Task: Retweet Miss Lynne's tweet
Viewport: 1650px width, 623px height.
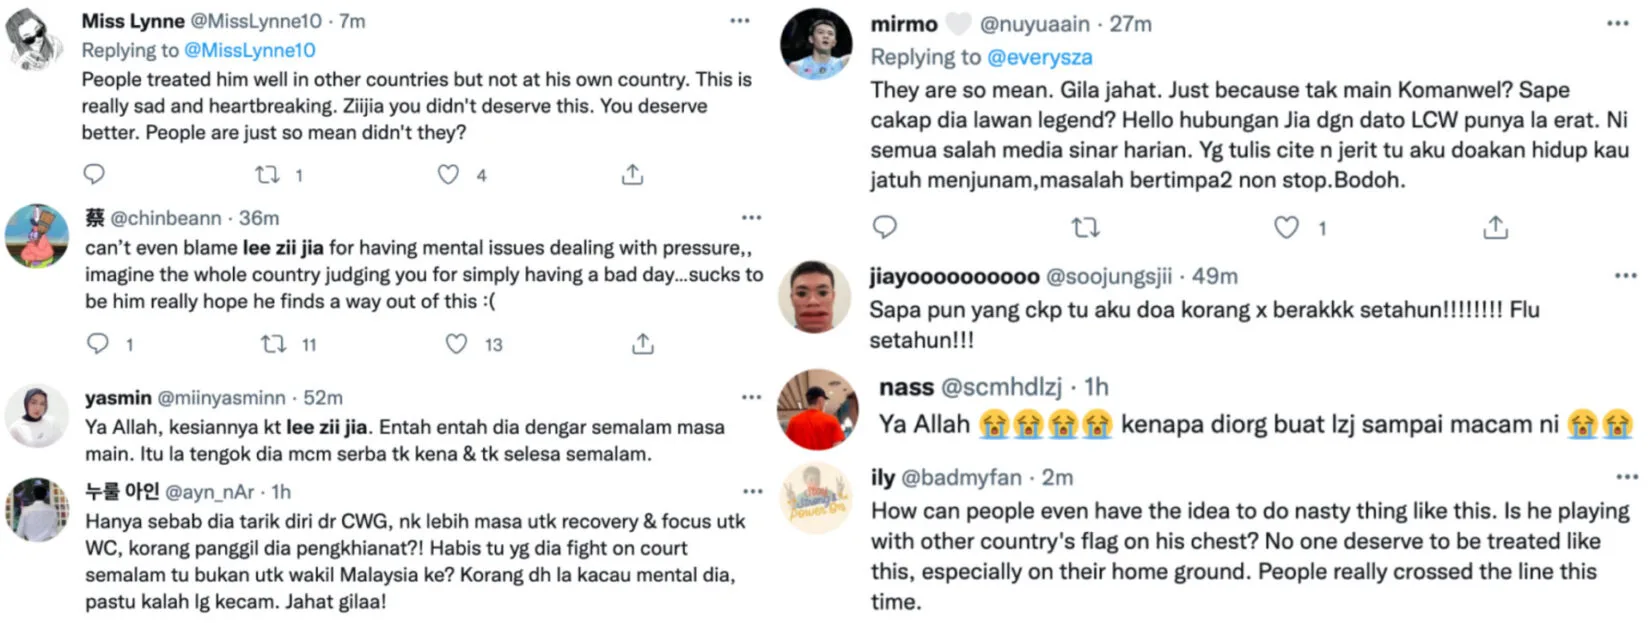Action: [x=267, y=174]
